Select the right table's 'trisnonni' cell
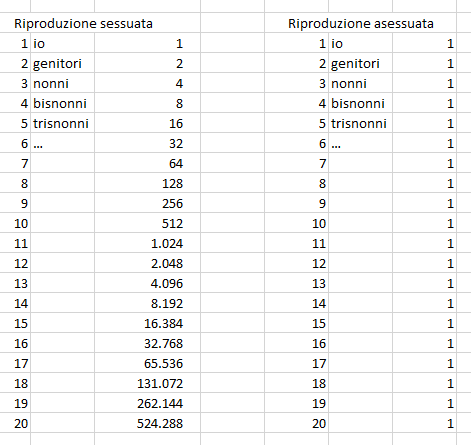 pyautogui.click(x=360, y=123)
